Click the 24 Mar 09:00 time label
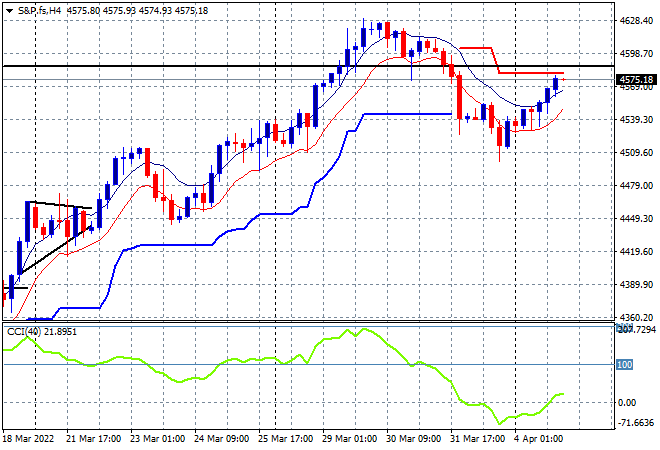This screenshot has width=660, height=450. (x=221, y=439)
